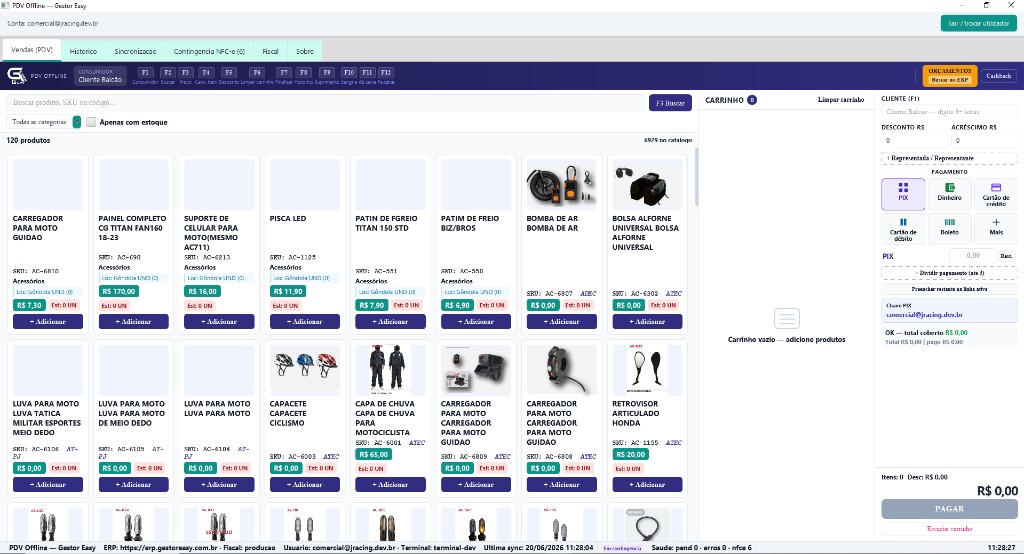Focus DESCONTO R$ input field

[x=914, y=140]
